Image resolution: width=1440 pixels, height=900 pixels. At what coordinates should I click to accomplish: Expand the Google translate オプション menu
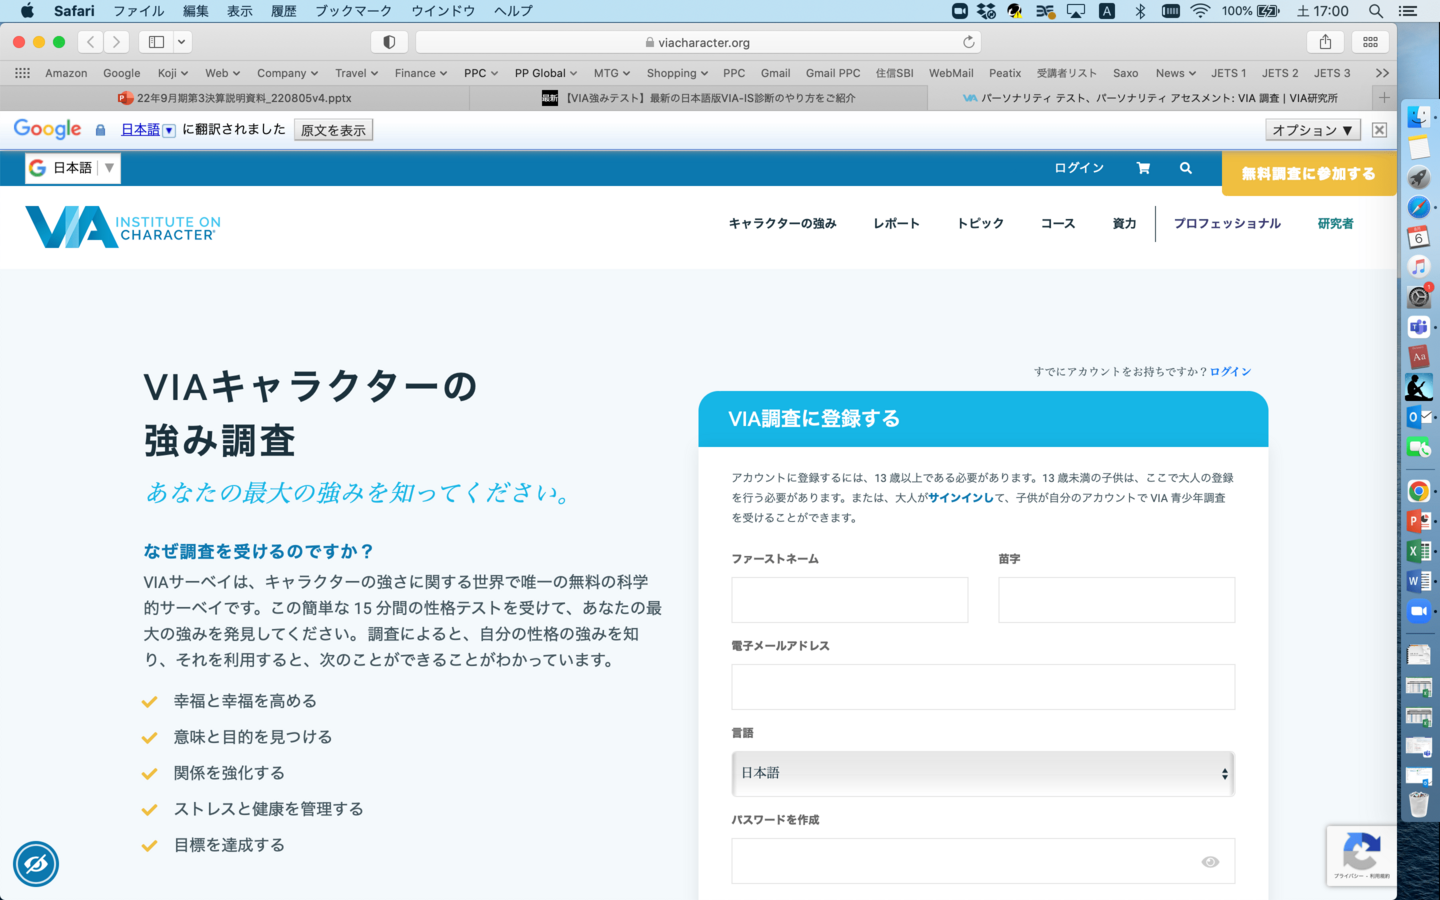tap(1312, 130)
